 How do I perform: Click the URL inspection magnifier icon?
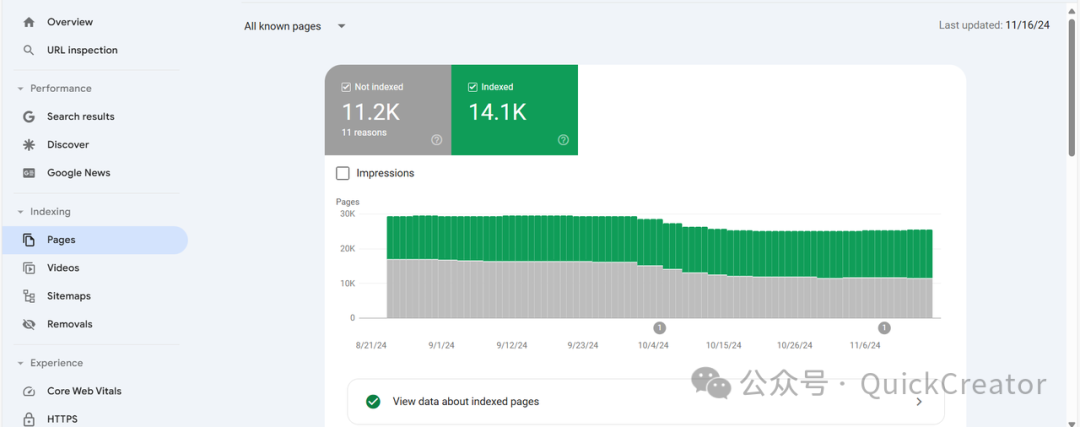(x=29, y=50)
